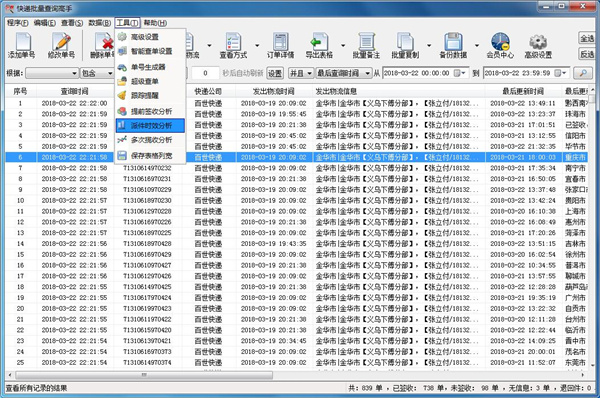This screenshot has height=398, width=600.
Task: Click the 批量复制 copy icon
Action: click(x=405, y=41)
